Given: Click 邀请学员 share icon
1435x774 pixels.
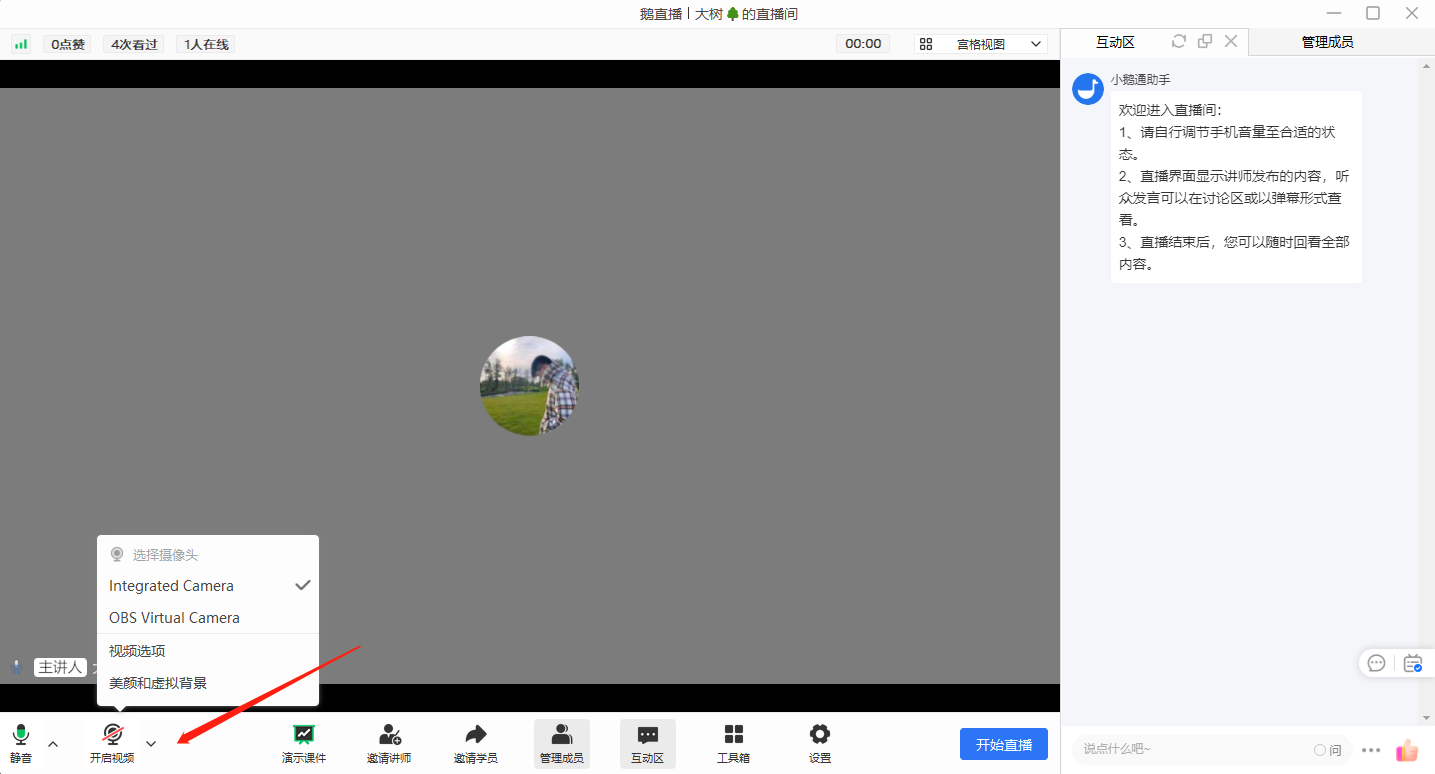Looking at the screenshot, I should pos(476,743).
